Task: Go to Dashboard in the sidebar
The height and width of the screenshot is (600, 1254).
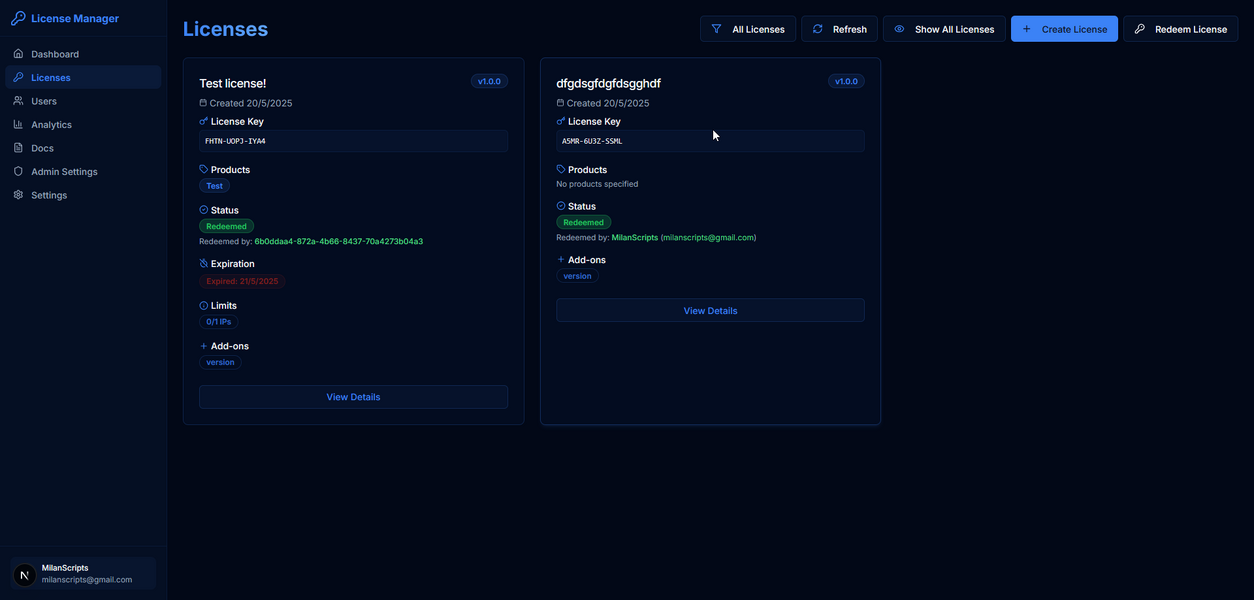Action: [x=83, y=54]
